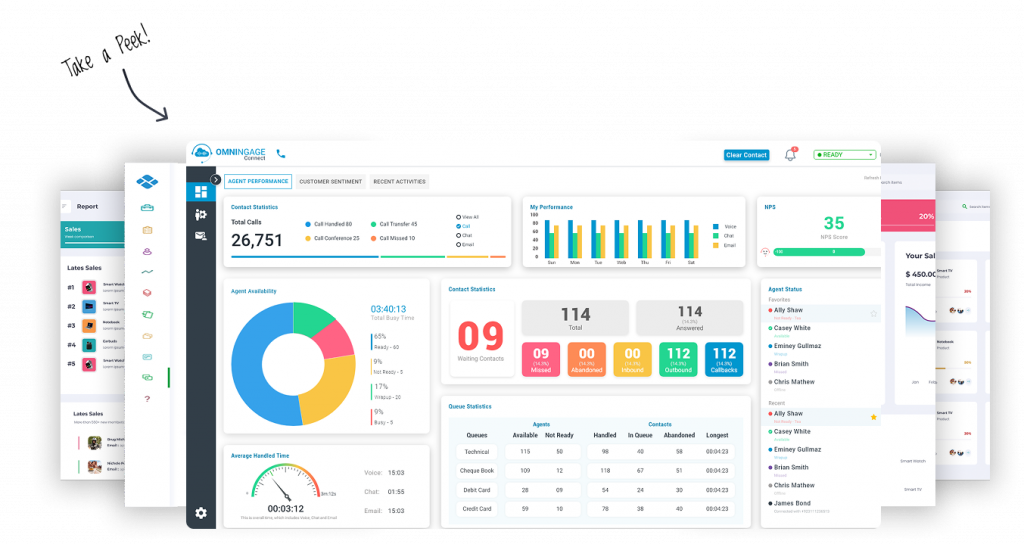The image size is (1024, 544).
Task: Select the Email radio option
Action: pyautogui.click(x=458, y=246)
